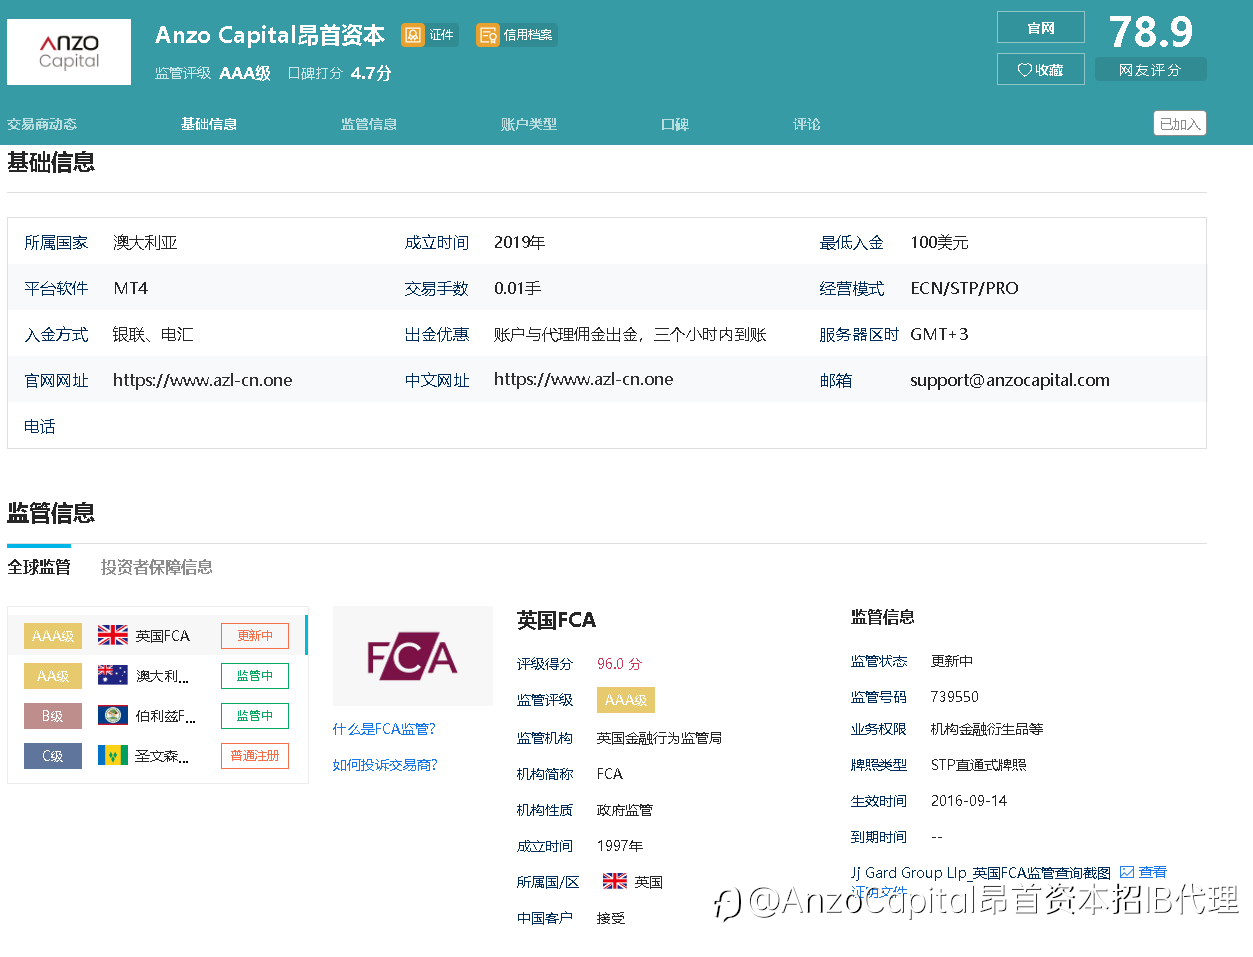Click the 4.7分 reputation score
Viewport: 1253px width, 957px height.
click(371, 73)
